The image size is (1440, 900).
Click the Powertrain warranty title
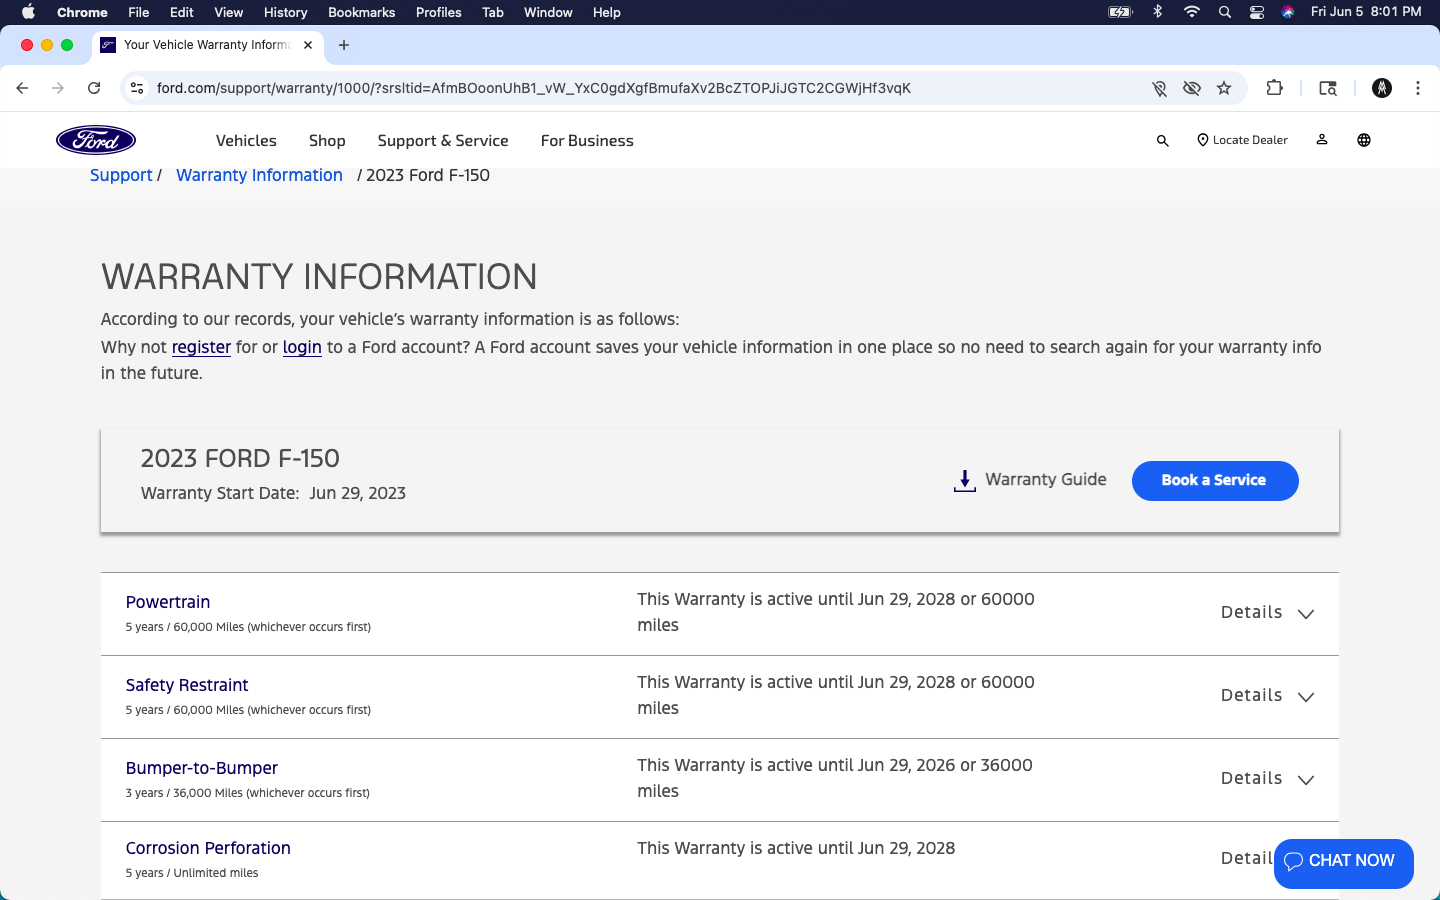click(168, 602)
